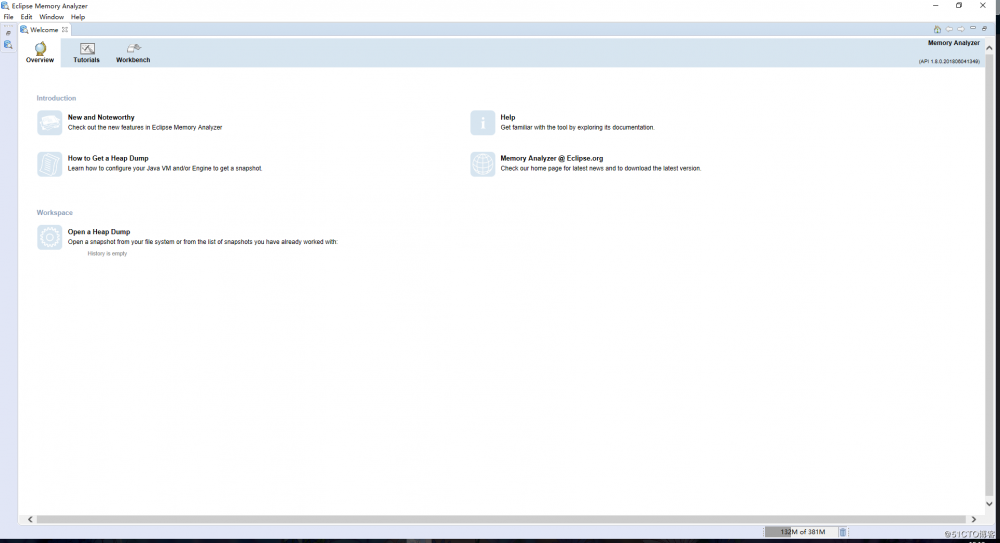Click 'Learn how to configure your Java VM' text
1000x543 pixels.
[x=165, y=168]
